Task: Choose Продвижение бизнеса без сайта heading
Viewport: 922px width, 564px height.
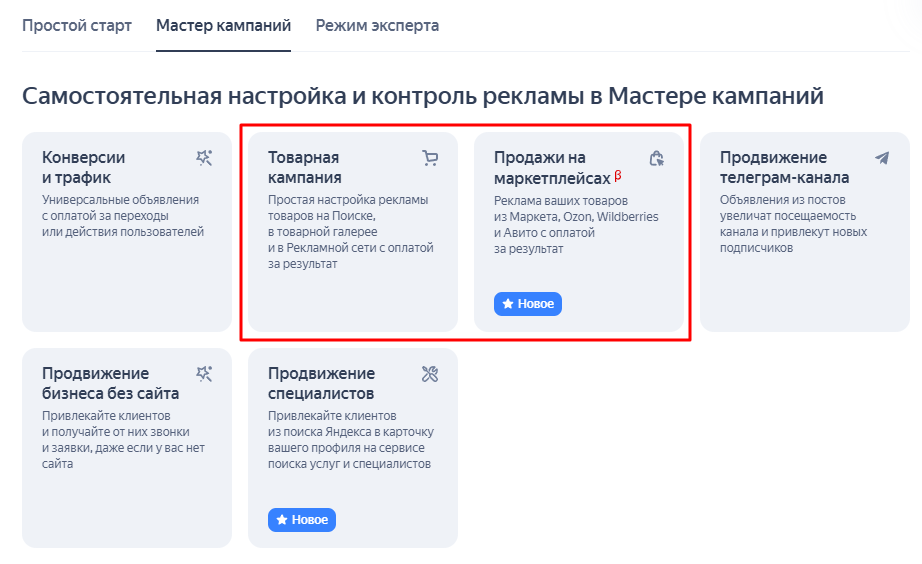Action: [111, 383]
